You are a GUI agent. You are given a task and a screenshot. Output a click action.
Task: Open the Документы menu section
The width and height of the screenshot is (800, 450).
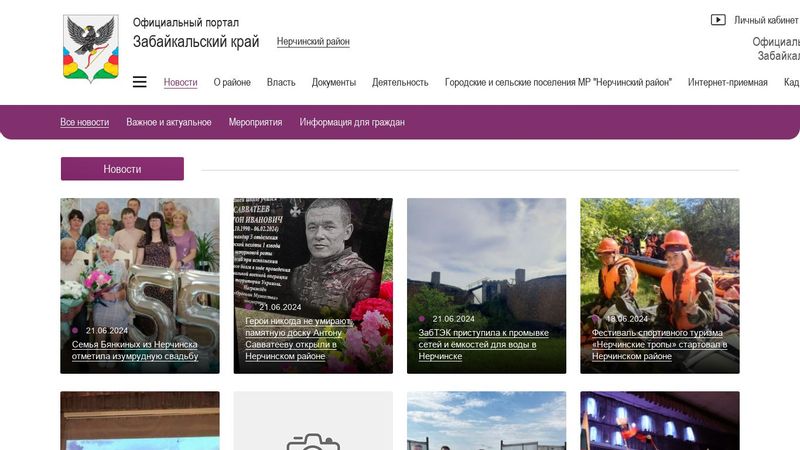tap(334, 82)
